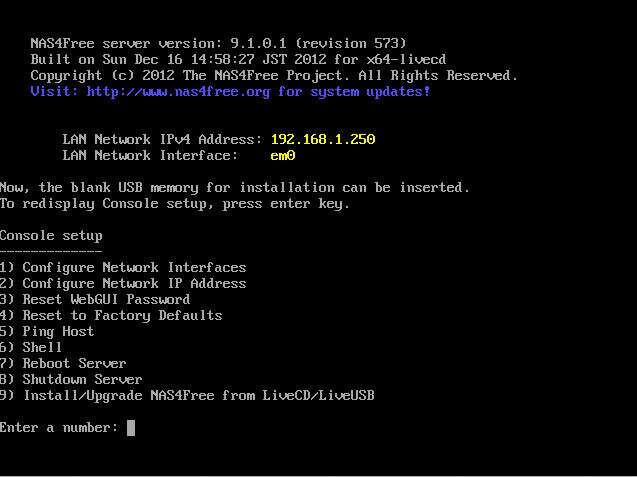This screenshot has width=637, height=477.
Task: Select the Shutdown Server option
Action: (x=71, y=379)
